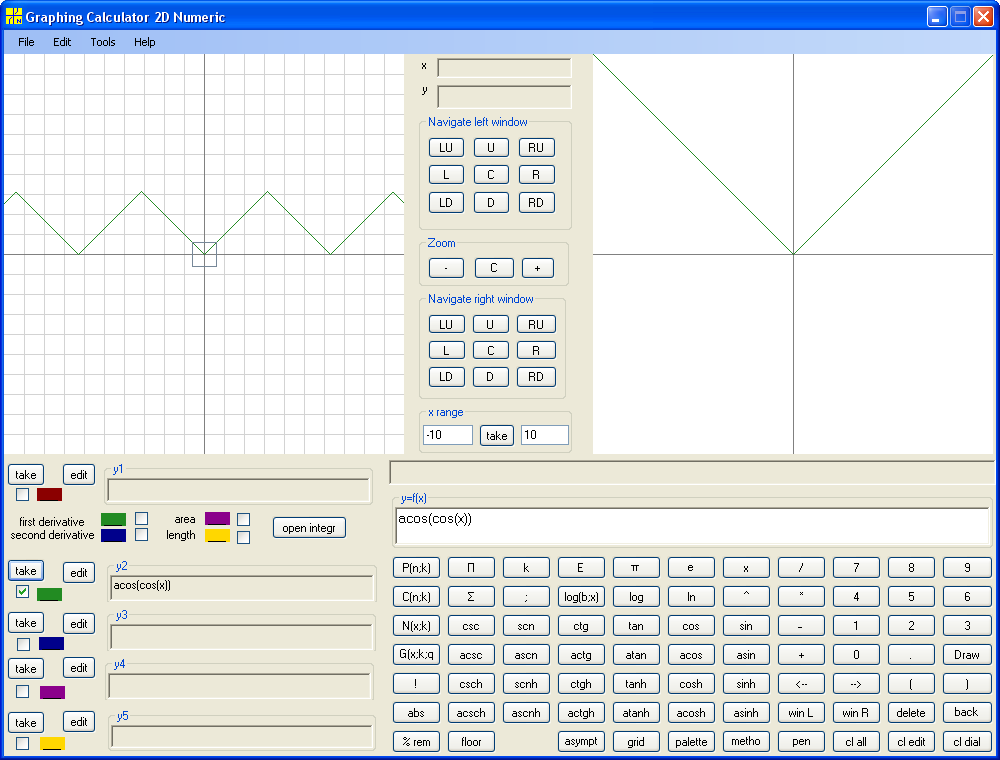Click the metho button
1000x760 pixels.
click(x=746, y=742)
